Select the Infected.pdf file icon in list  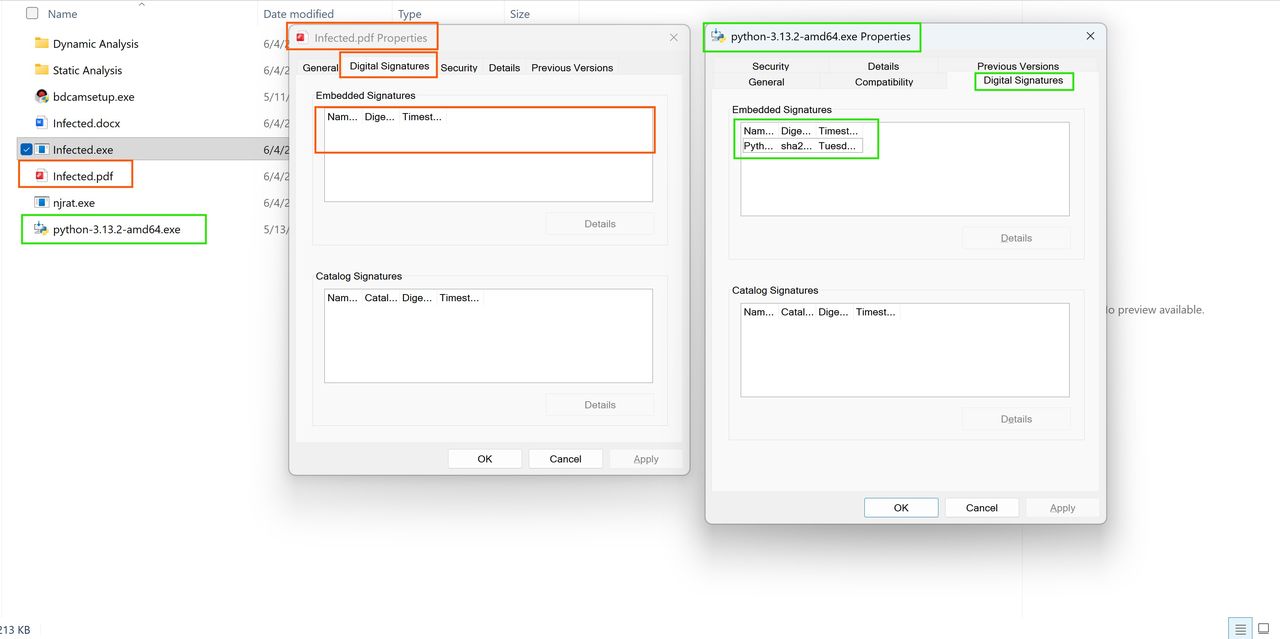[x=41, y=176]
